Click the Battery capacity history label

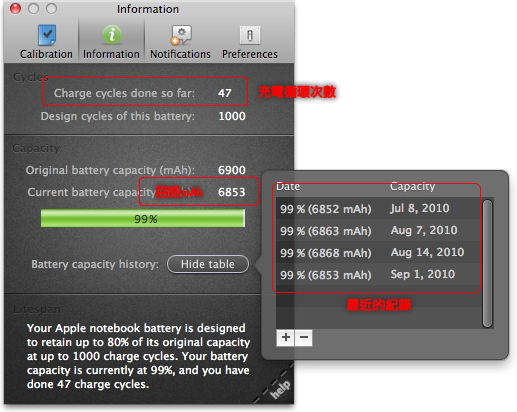95,264
